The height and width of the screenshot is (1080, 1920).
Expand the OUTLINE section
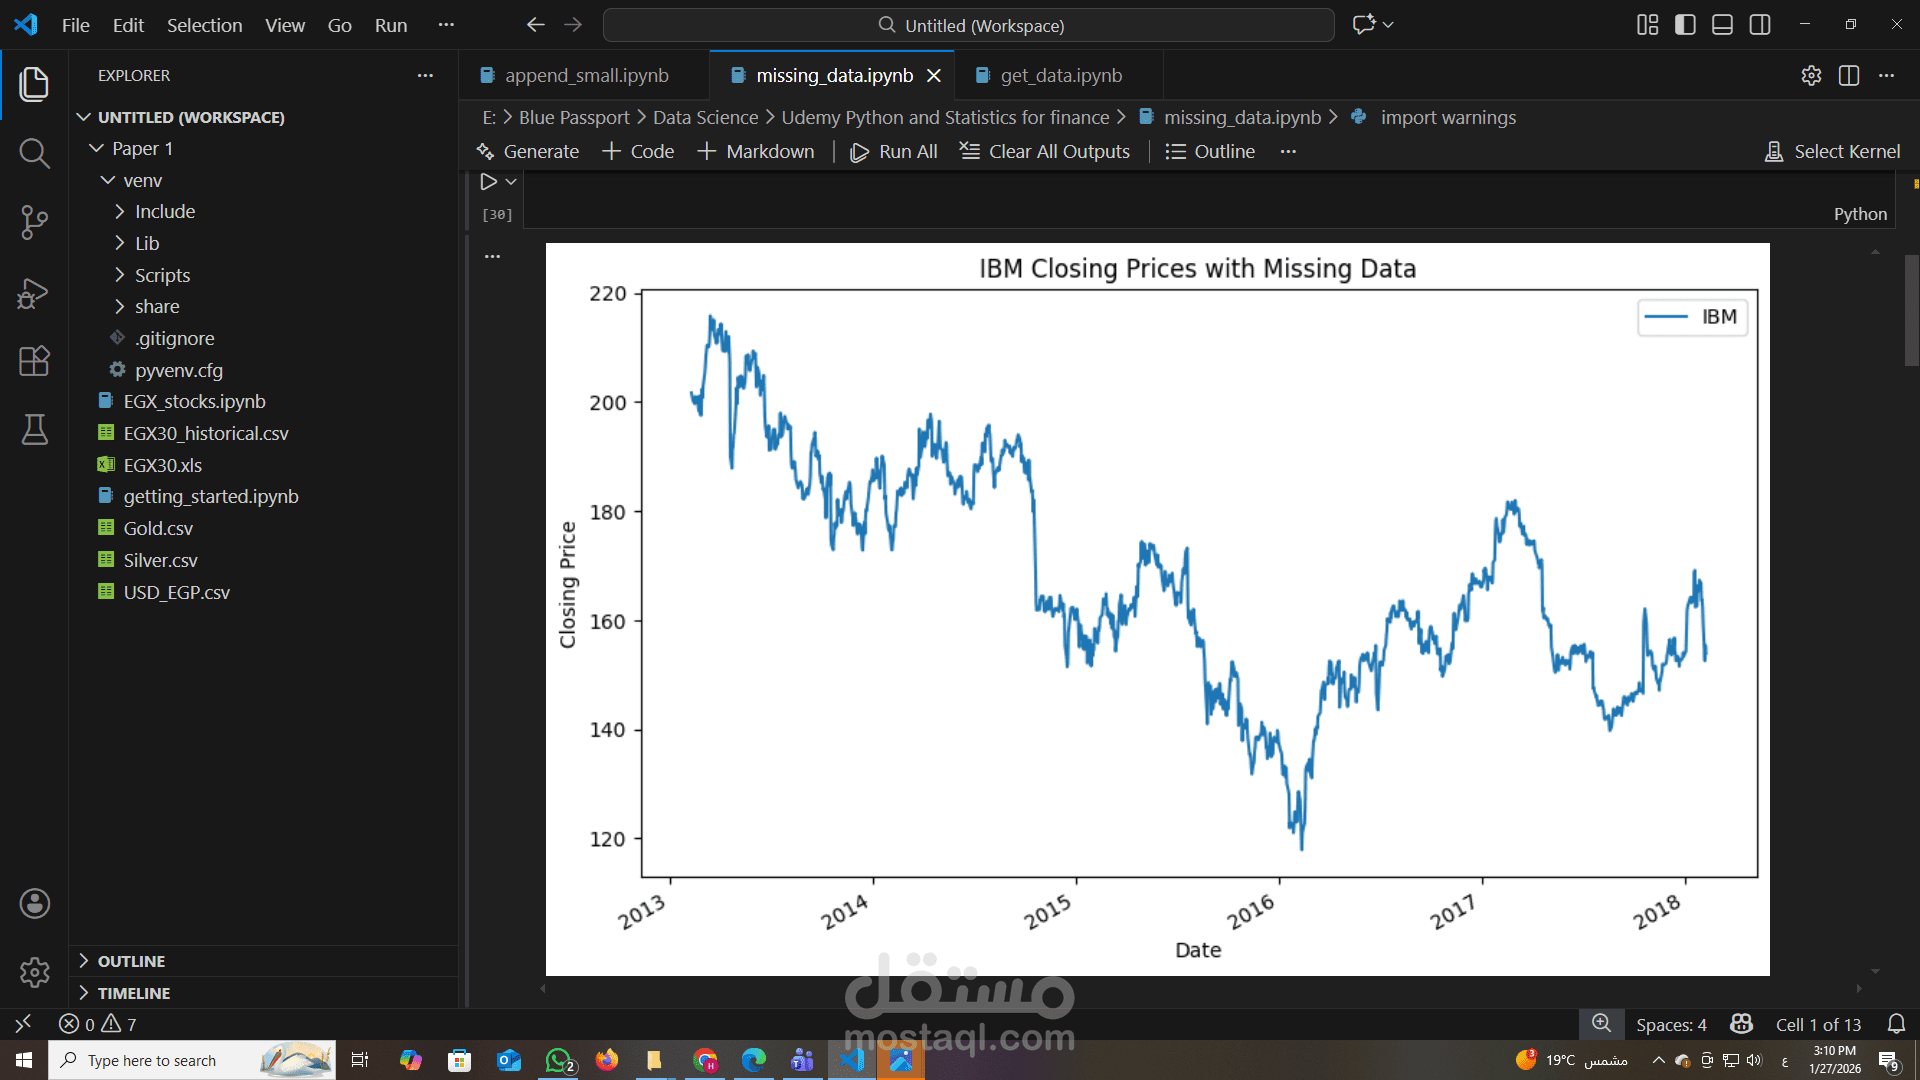(131, 961)
